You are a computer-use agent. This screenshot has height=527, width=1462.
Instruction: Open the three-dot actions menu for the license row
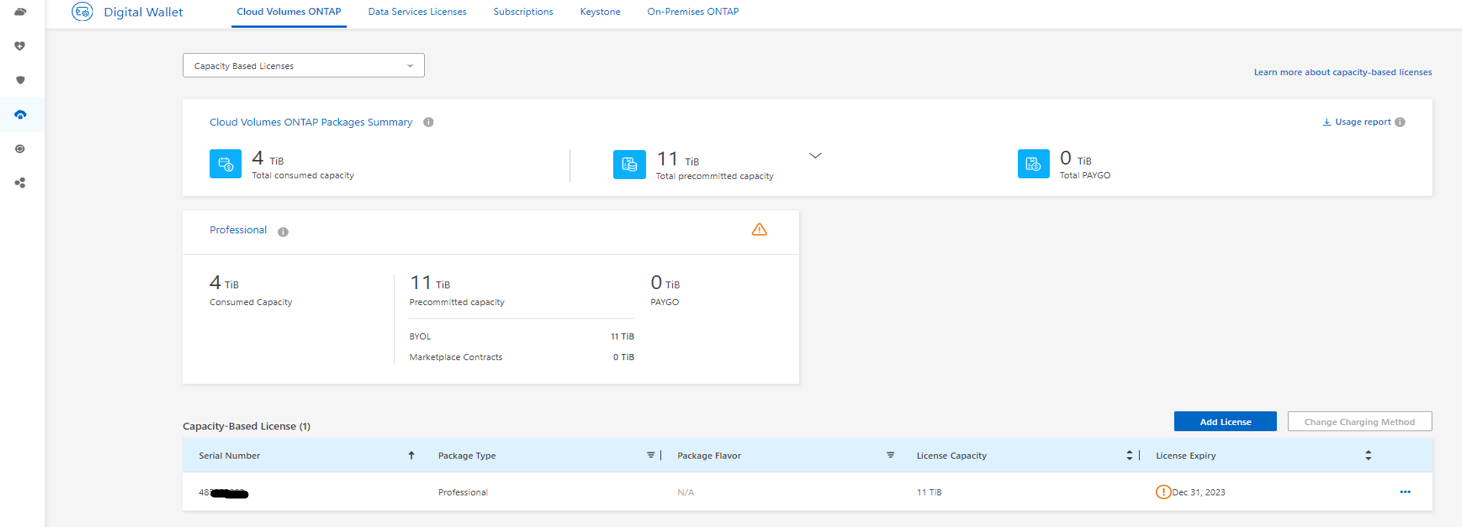click(1405, 492)
